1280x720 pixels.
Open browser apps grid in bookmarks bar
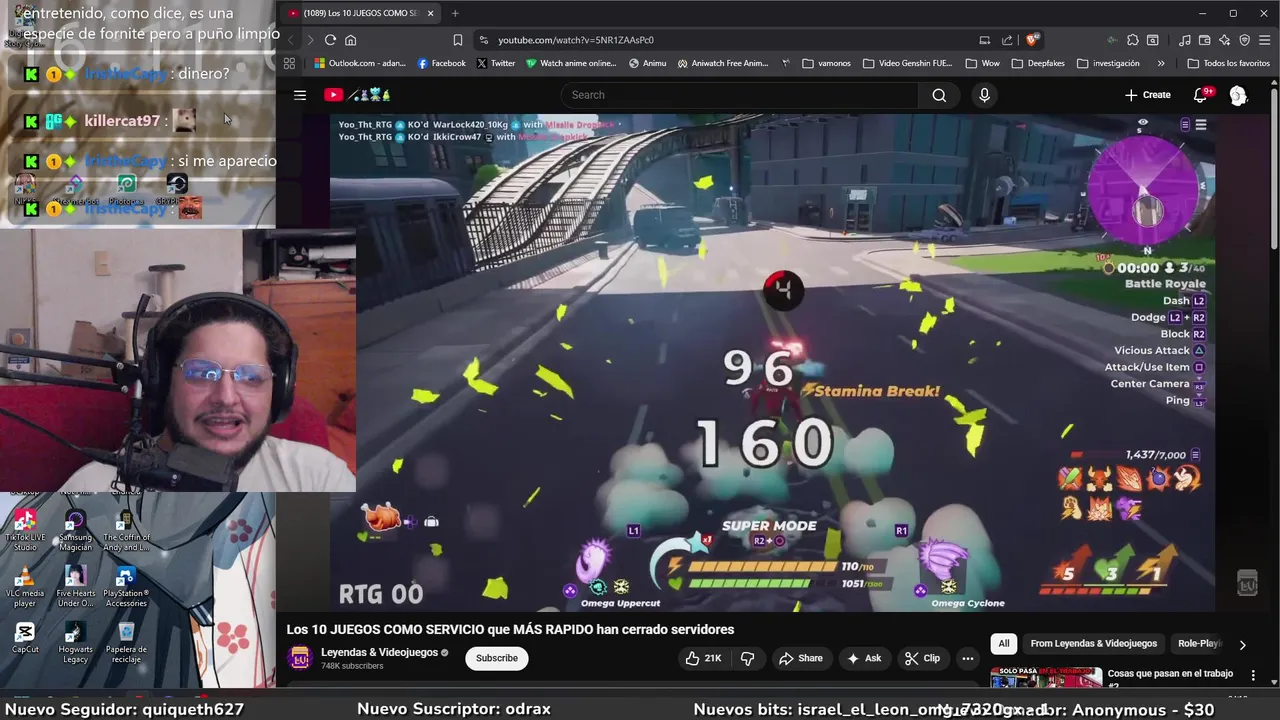(x=289, y=63)
